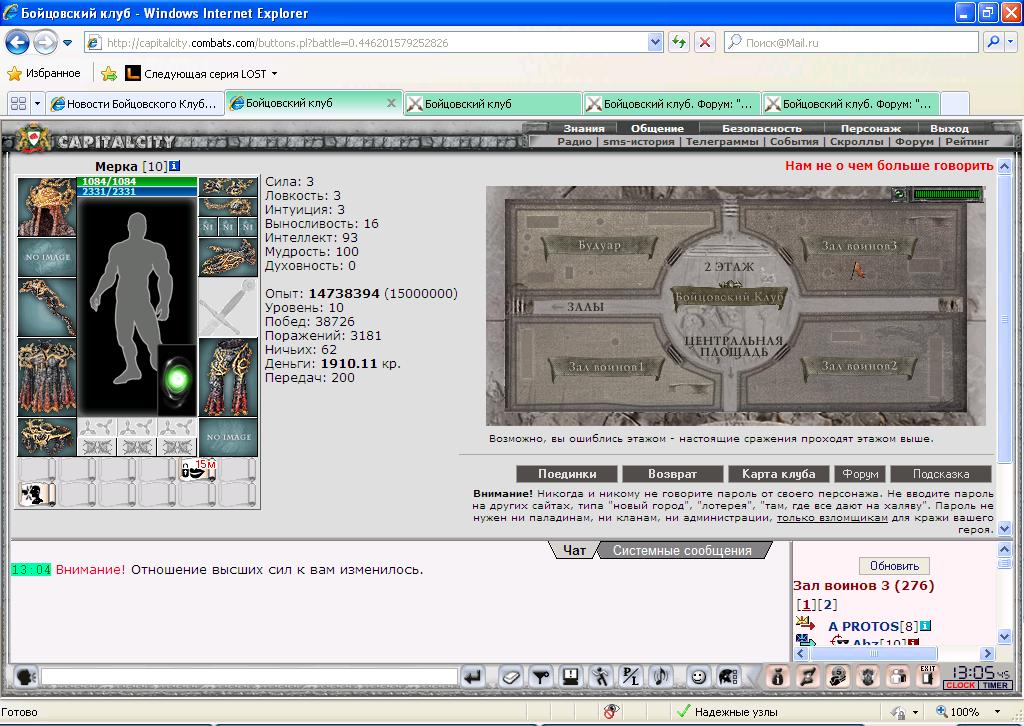Image resolution: width=1024 pixels, height=726 pixels.
Task: Click the empty sword weapon slot
Action: [229, 308]
